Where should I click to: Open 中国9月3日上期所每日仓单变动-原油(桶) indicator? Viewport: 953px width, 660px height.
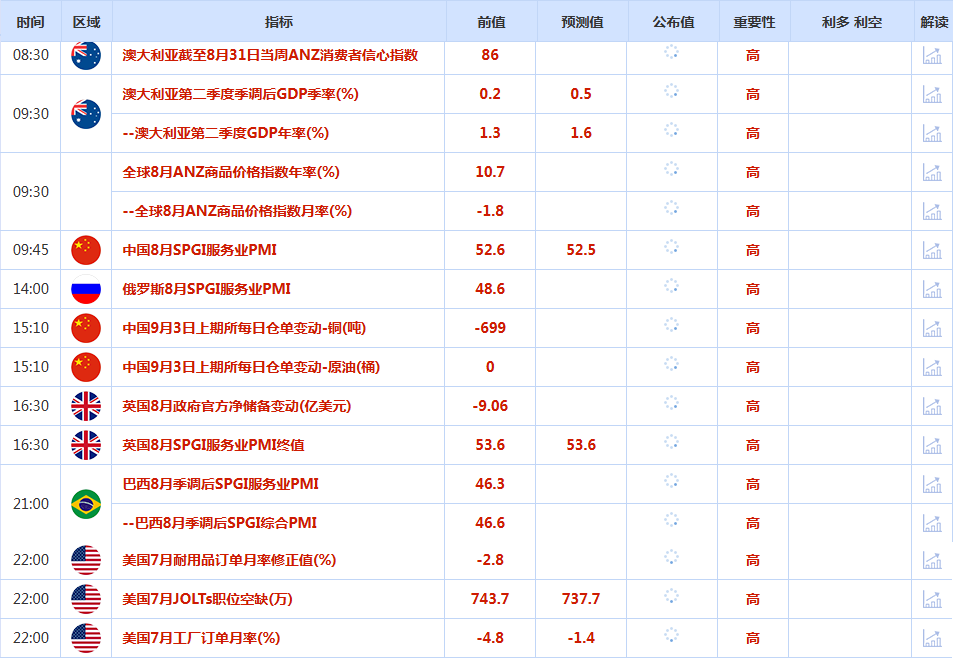[251, 367]
